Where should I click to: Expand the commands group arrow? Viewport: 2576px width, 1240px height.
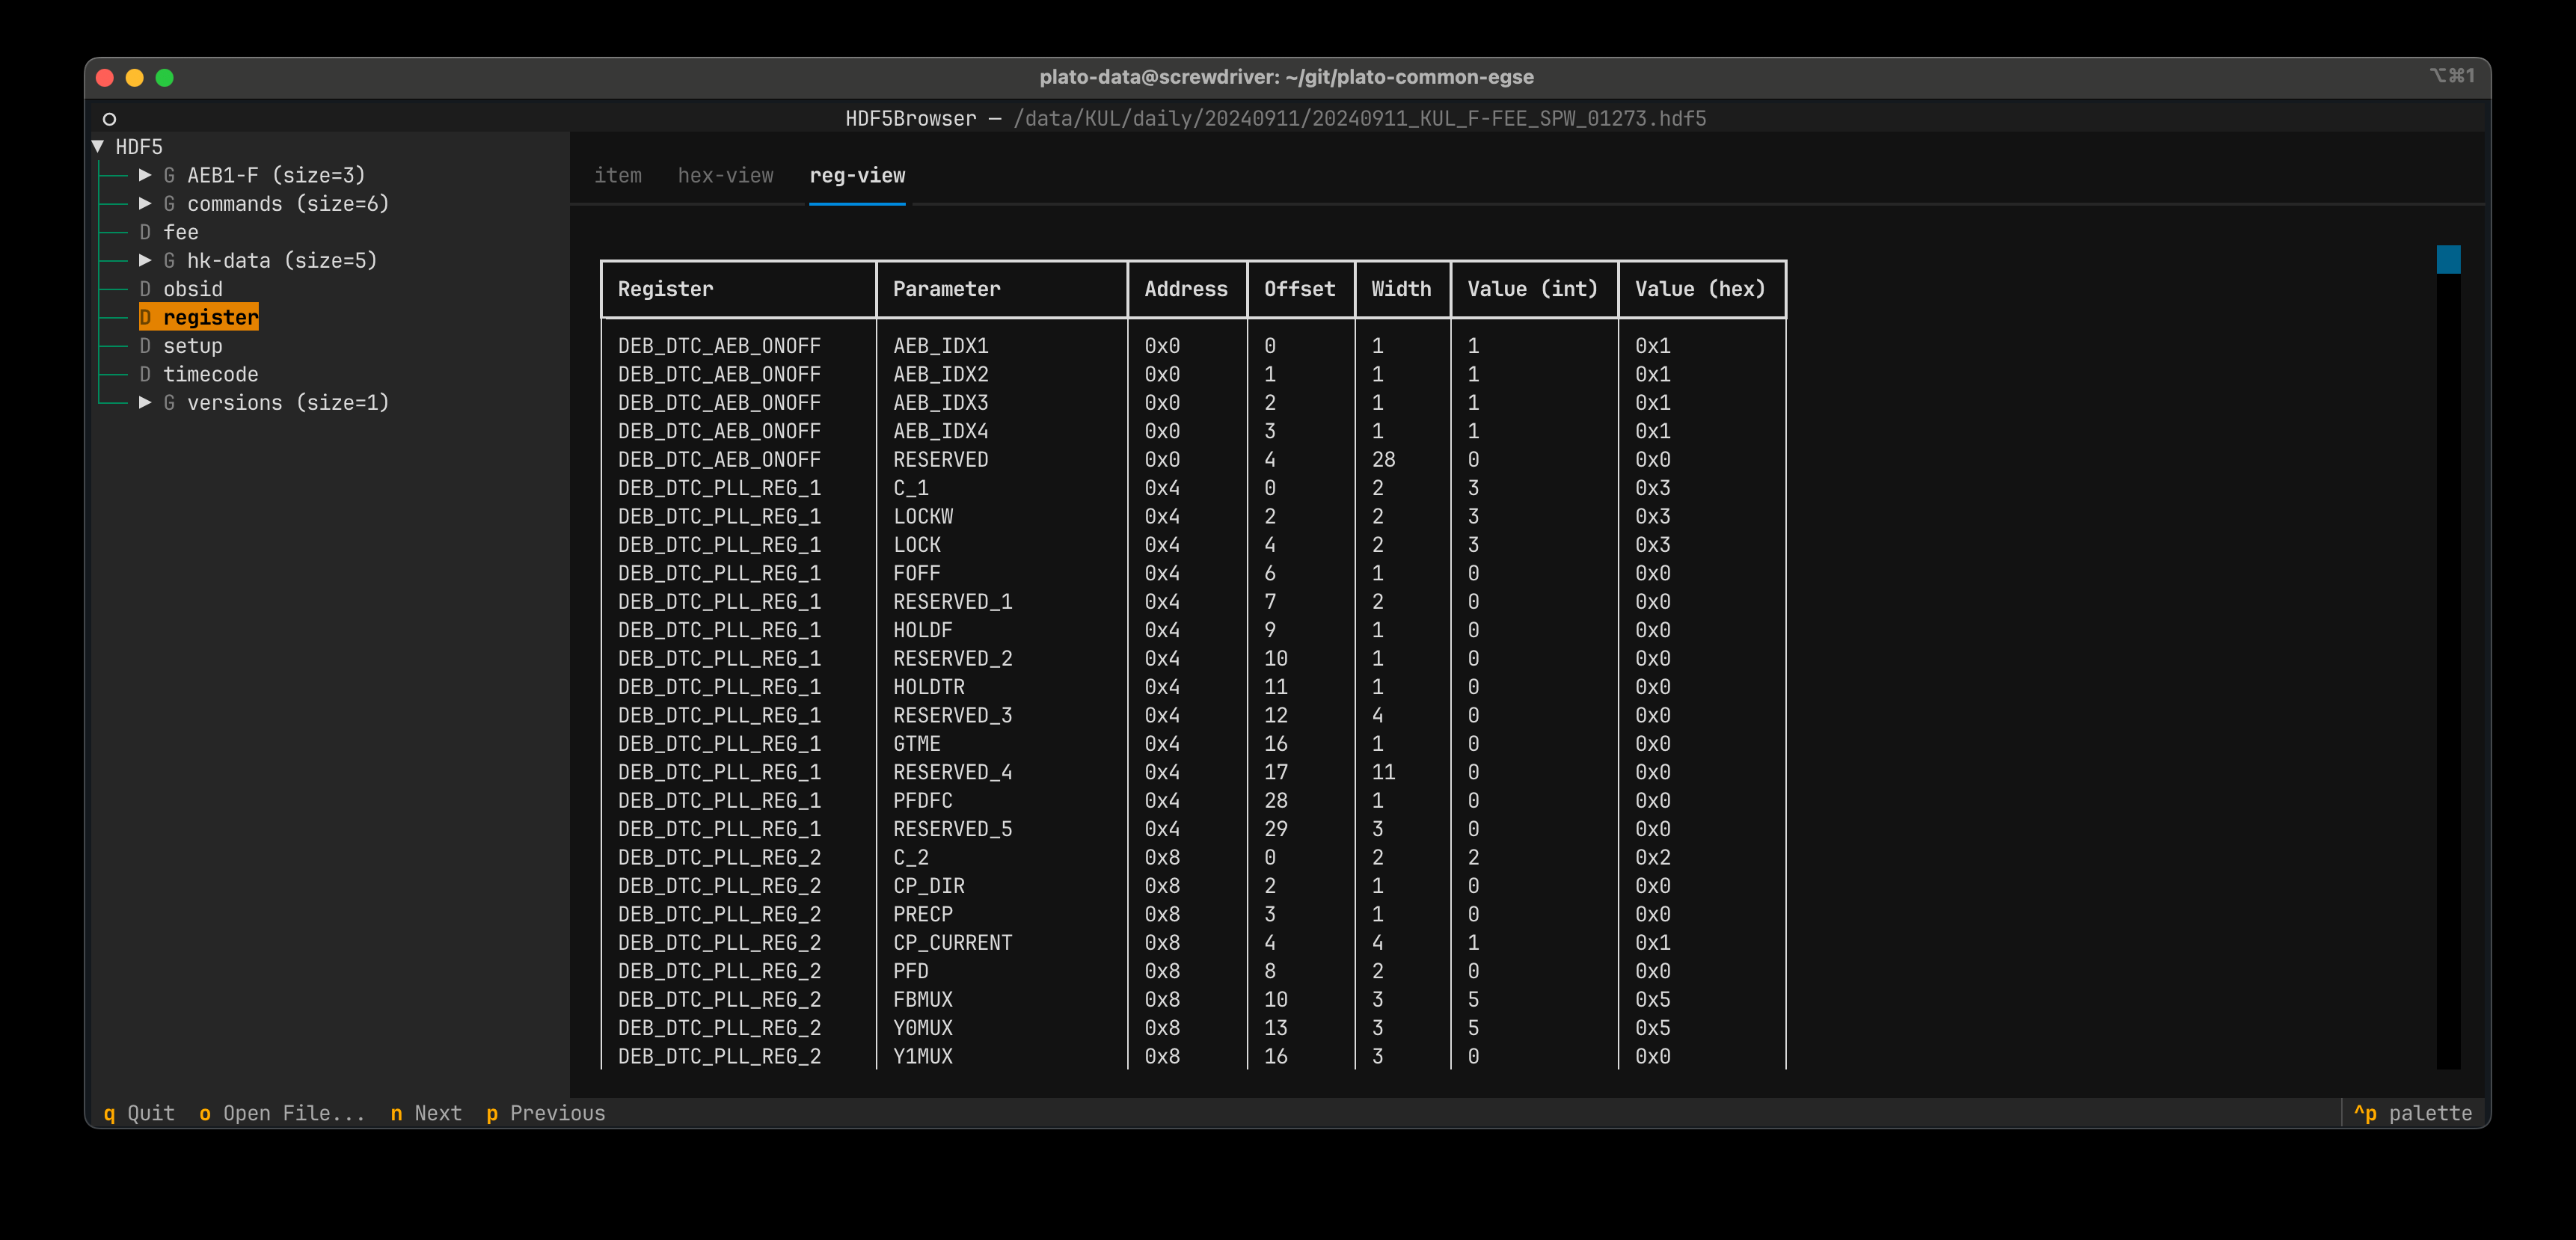(145, 203)
